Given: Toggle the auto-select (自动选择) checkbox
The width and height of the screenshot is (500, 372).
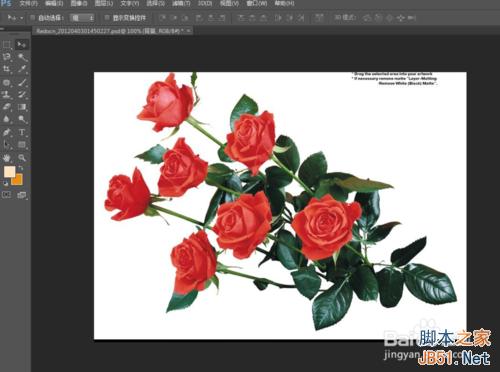Looking at the screenshot, I should point(33,18).
